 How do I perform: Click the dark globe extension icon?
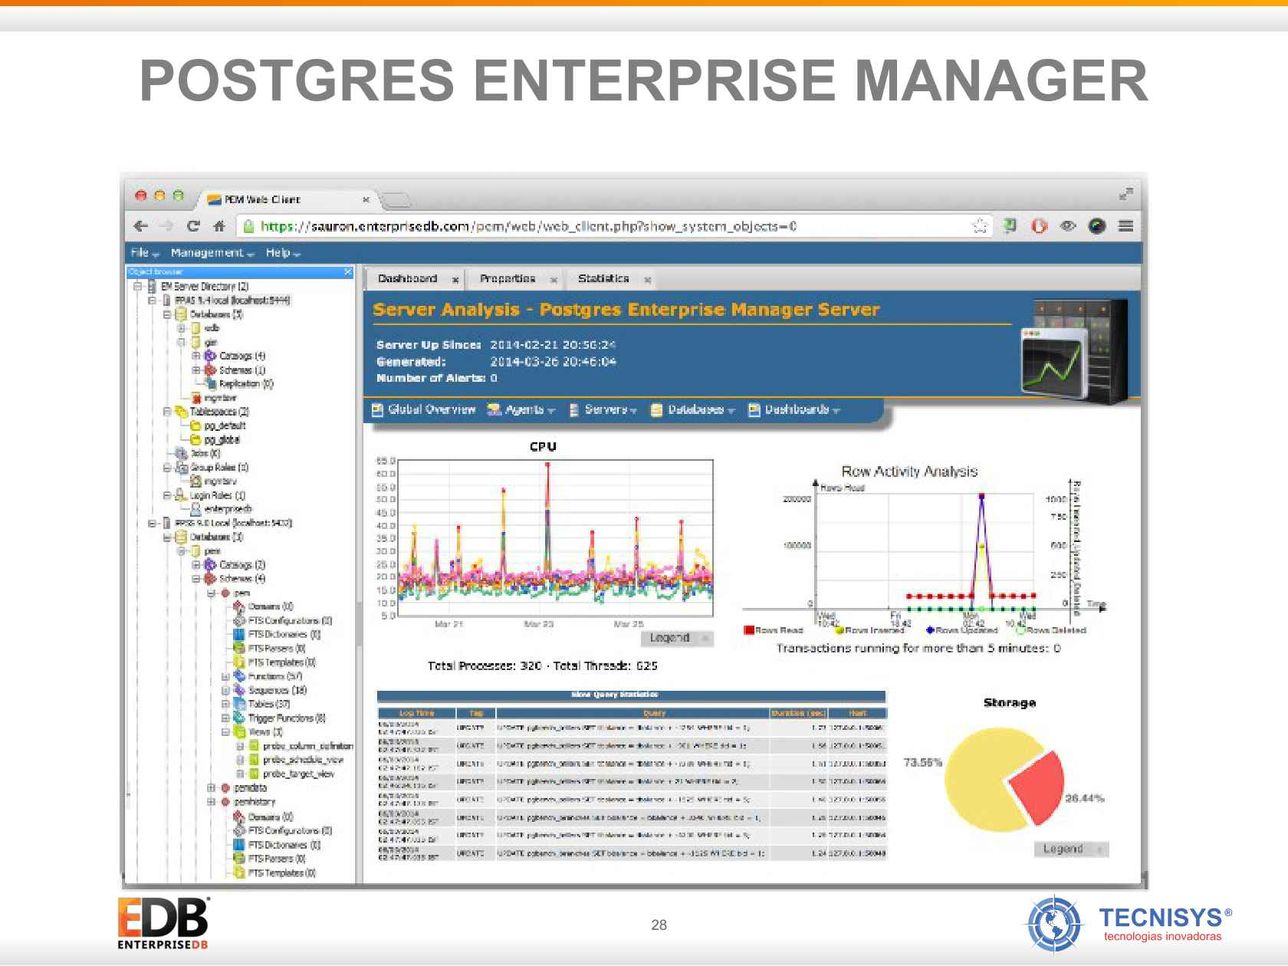1097,226
